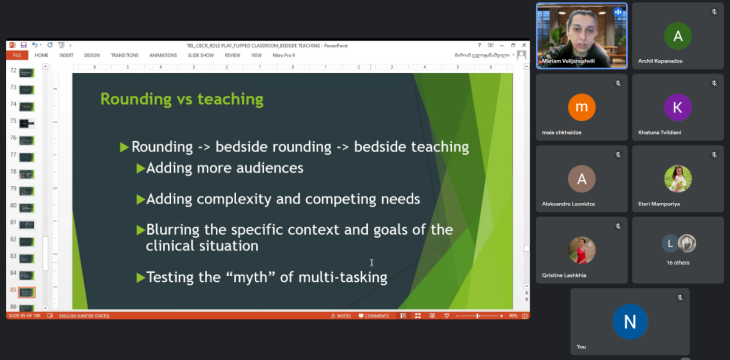Open Customize Quick Access Toolbar dropdown
730x360 pixels.
(70, 46)
